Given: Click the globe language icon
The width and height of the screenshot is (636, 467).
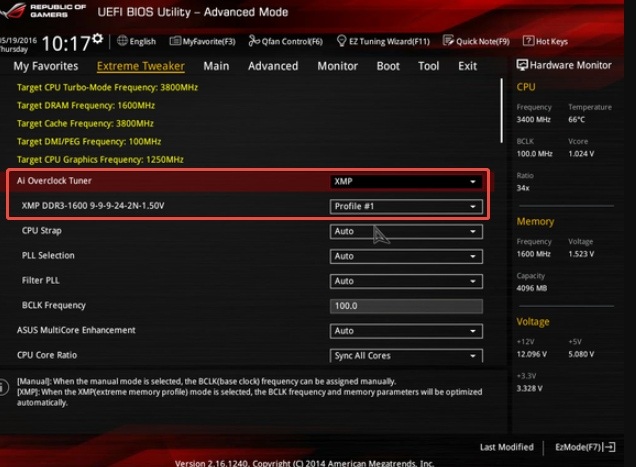Looking at the screenshot, I should point(122,41).
